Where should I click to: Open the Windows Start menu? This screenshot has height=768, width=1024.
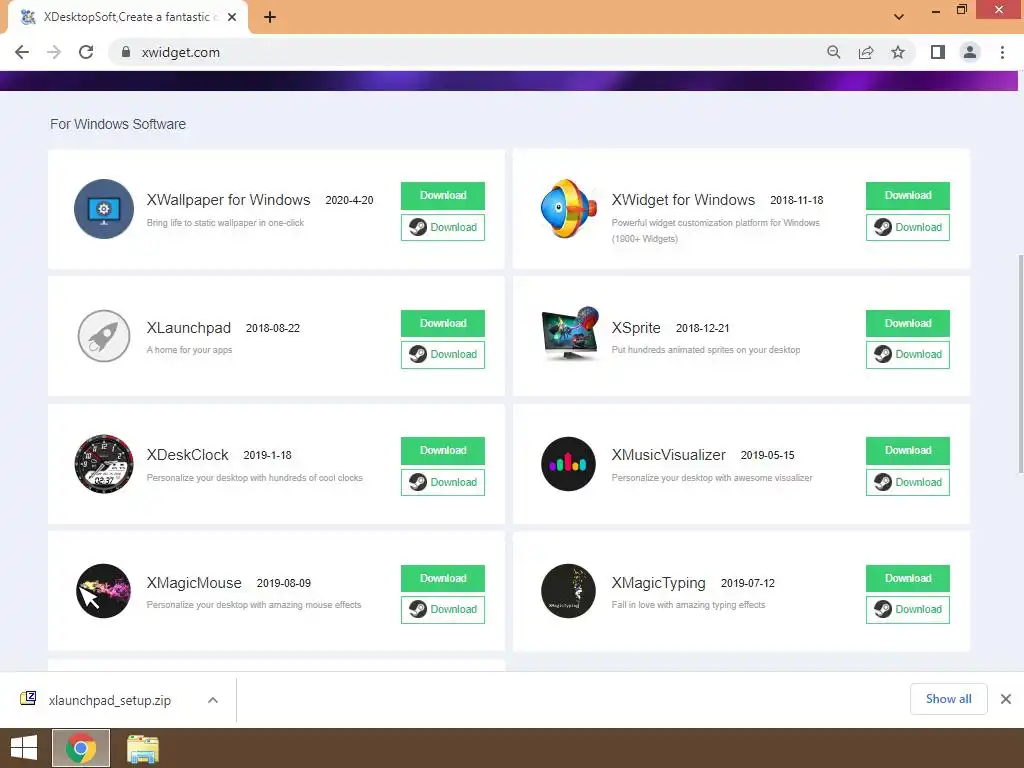pos(24,748)
